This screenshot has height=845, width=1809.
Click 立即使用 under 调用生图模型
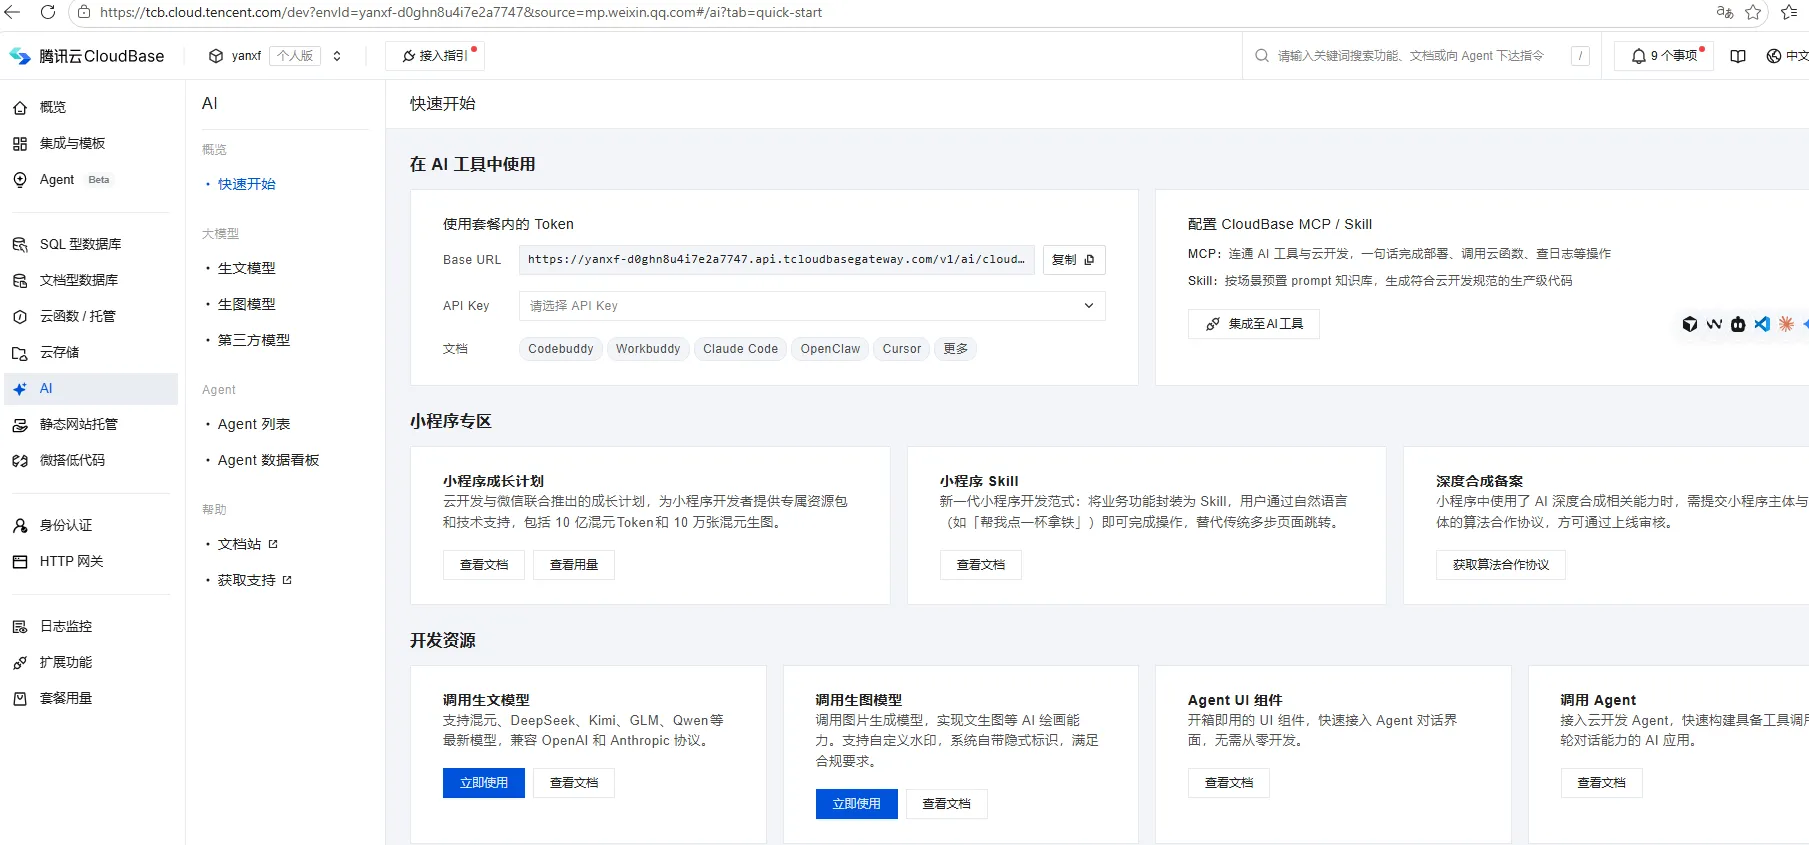coord(857,804)
